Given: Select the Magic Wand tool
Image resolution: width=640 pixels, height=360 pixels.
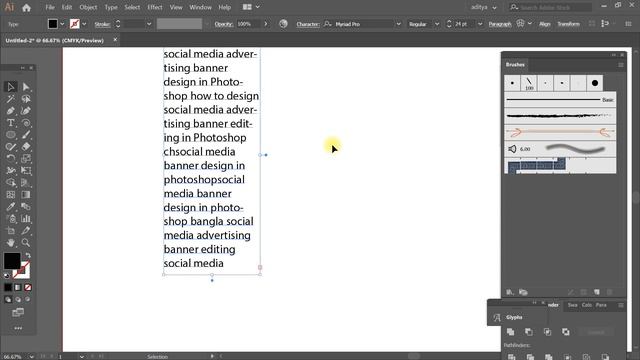Looking at the screenshot, I should point(11,99).
